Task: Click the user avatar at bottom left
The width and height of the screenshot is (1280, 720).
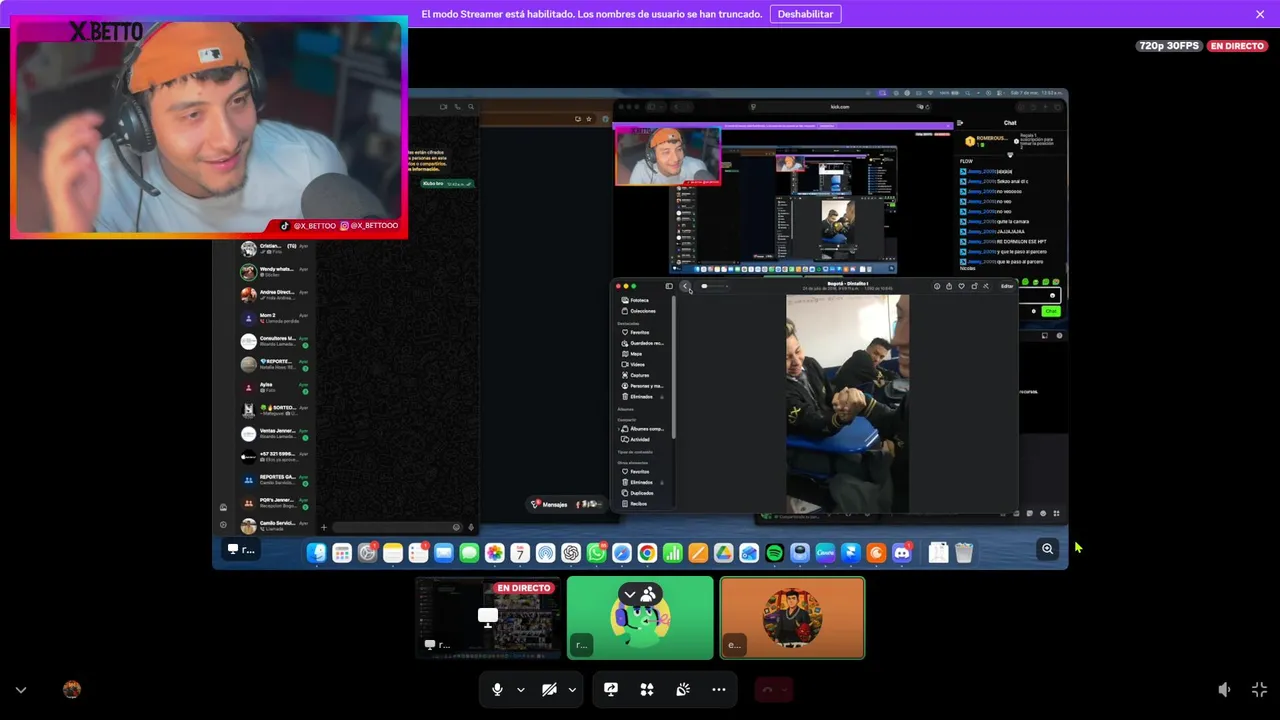Action: 72,690
